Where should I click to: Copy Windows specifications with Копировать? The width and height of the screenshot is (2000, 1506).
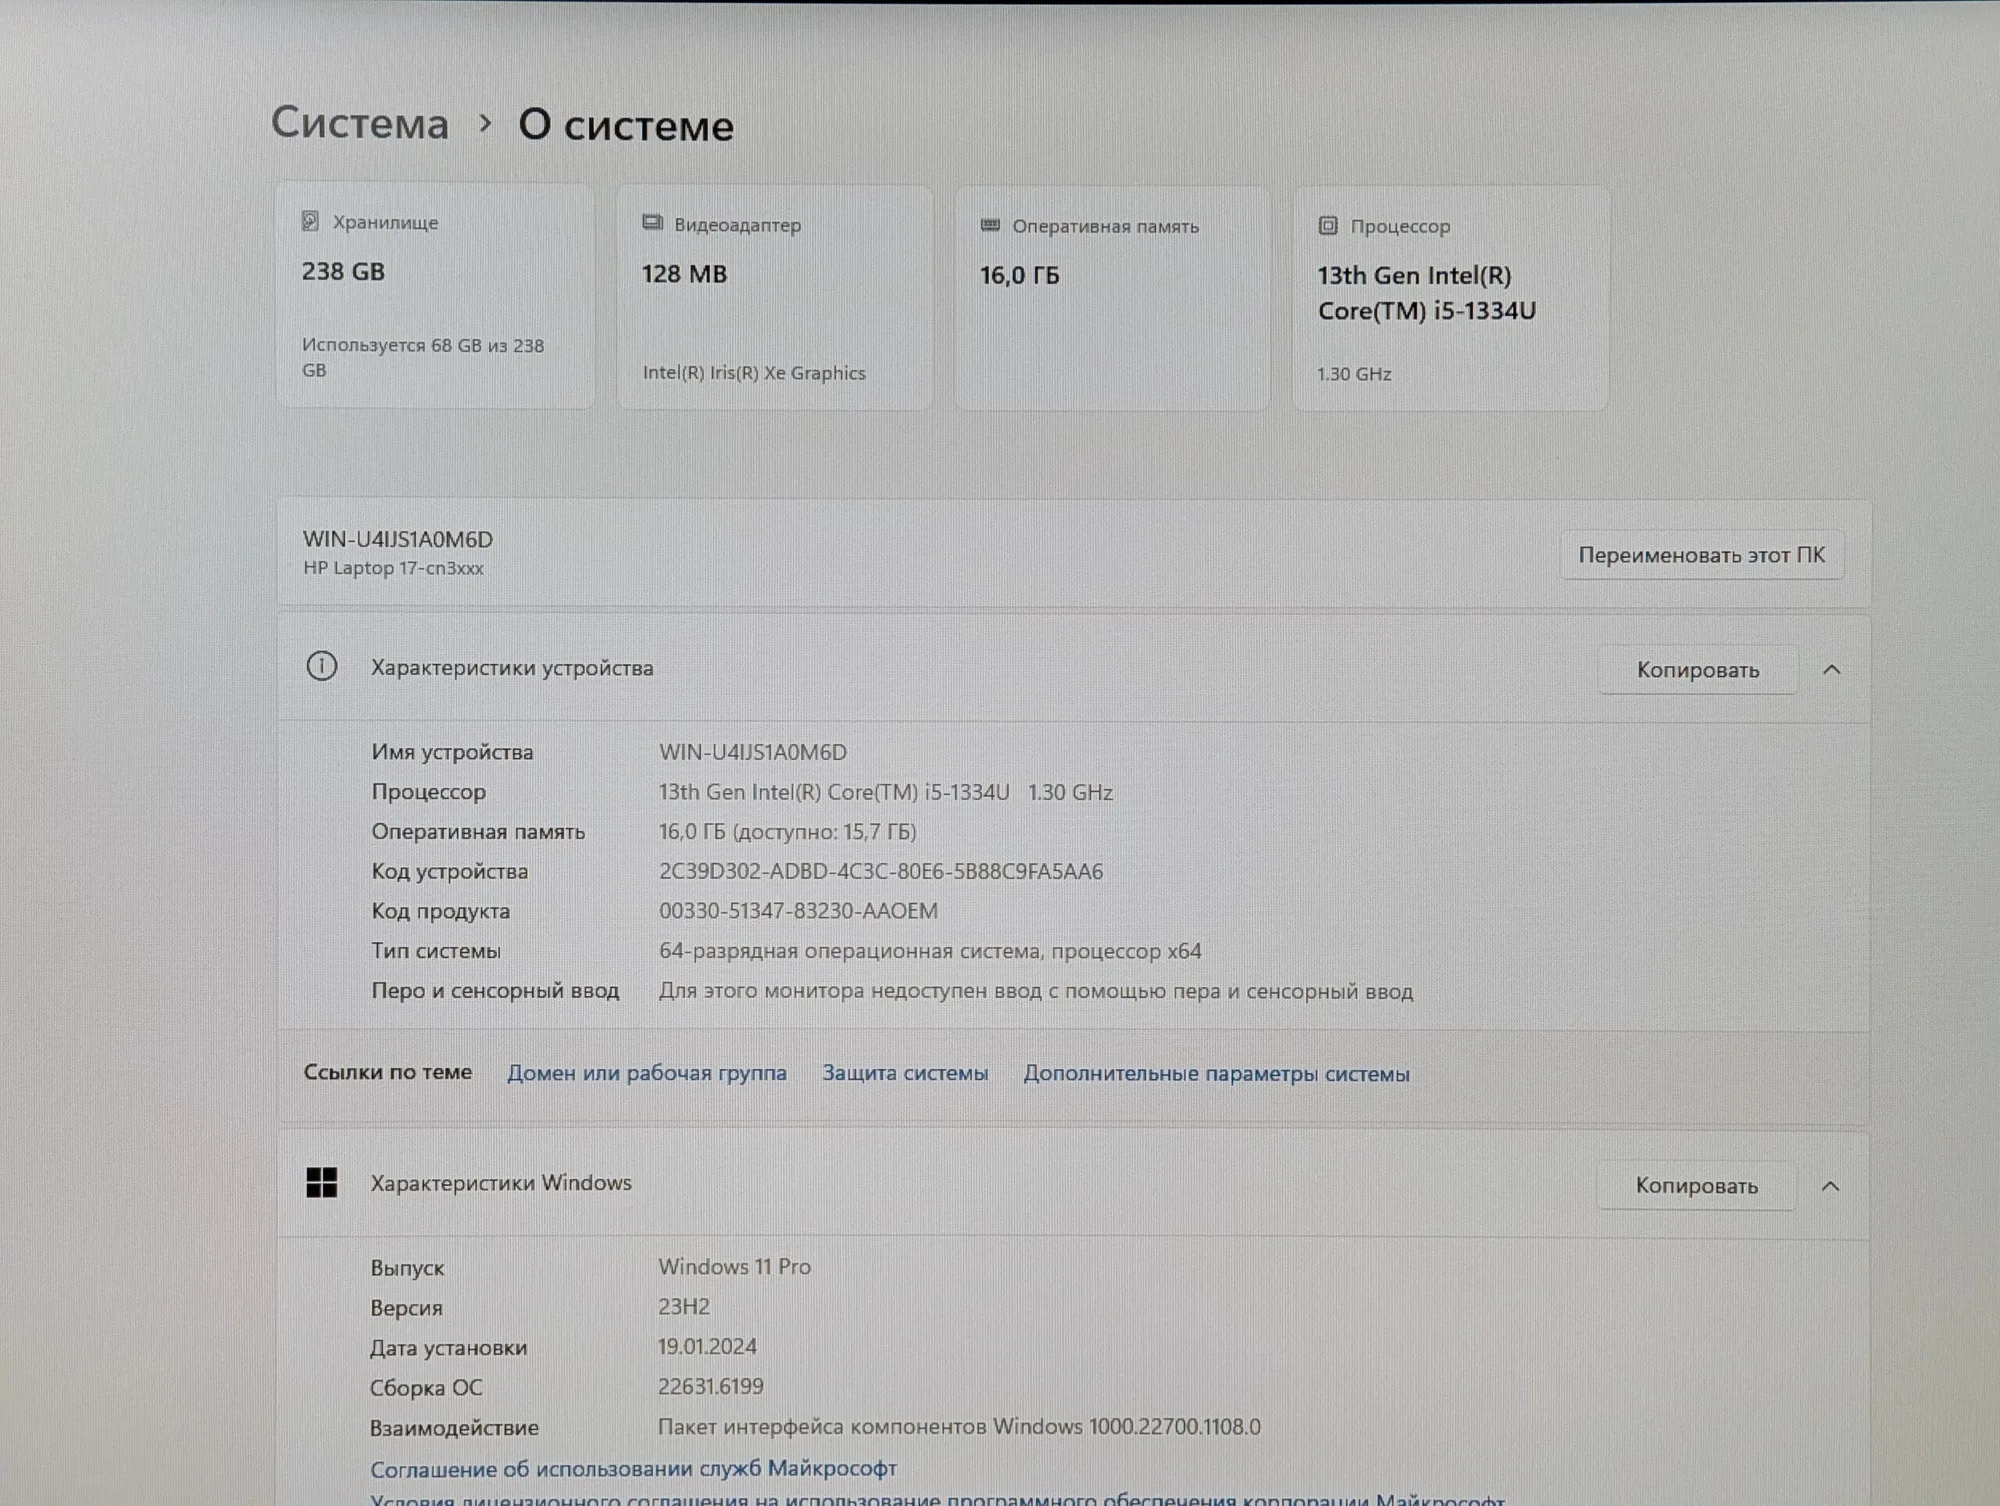[1696, 1185]
